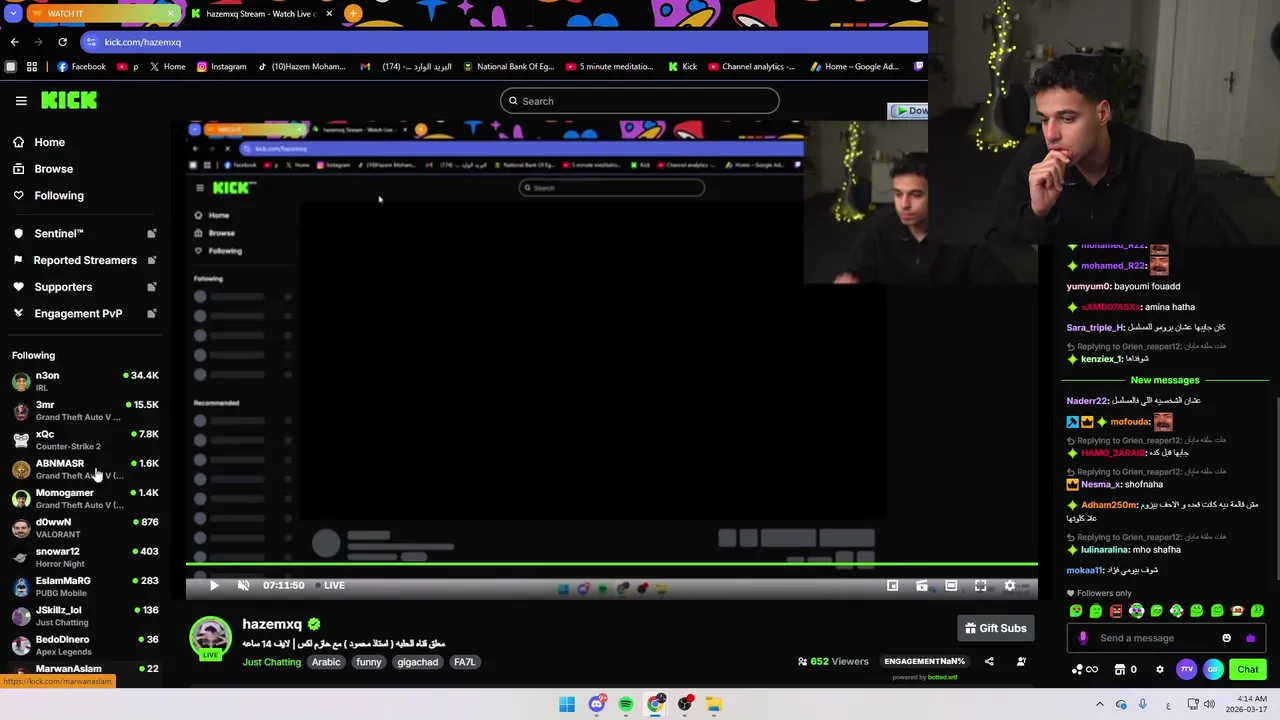Screen dimensions: 1280x720
Task: Click the GIF button in chat
Action: (x=1213, y=669)
